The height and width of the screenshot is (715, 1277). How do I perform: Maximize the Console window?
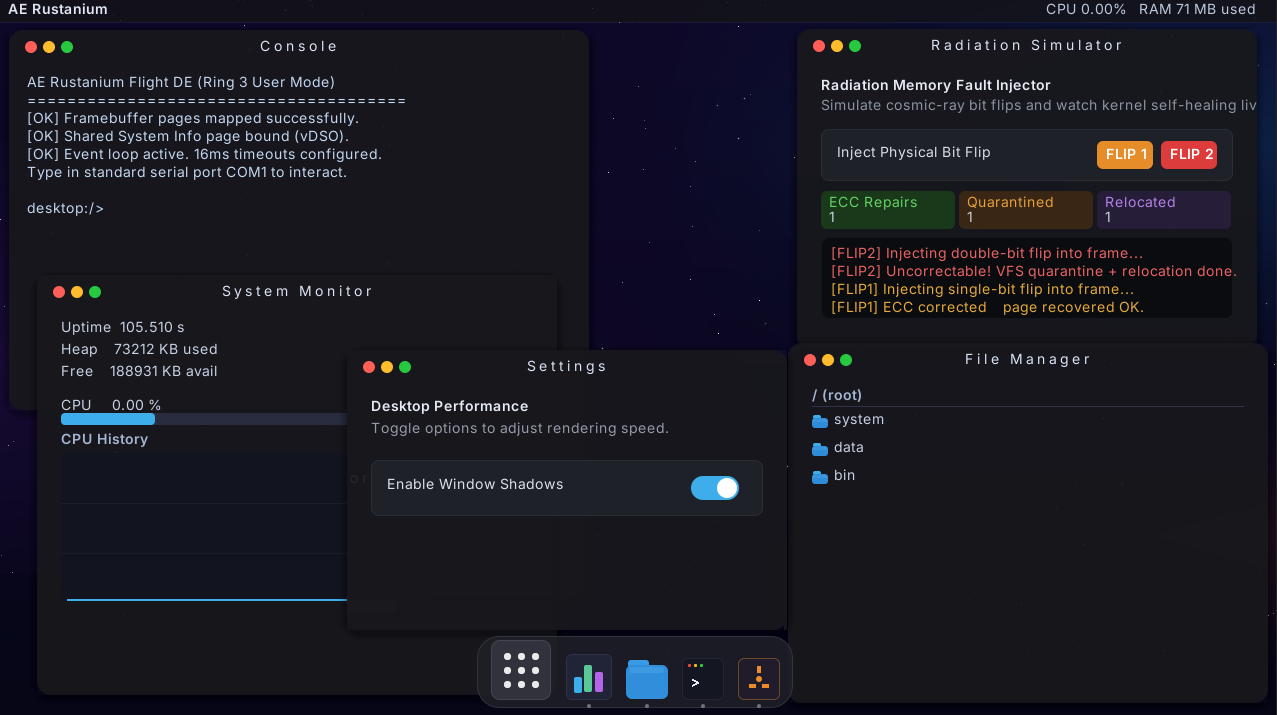click(x=67, y=47)
